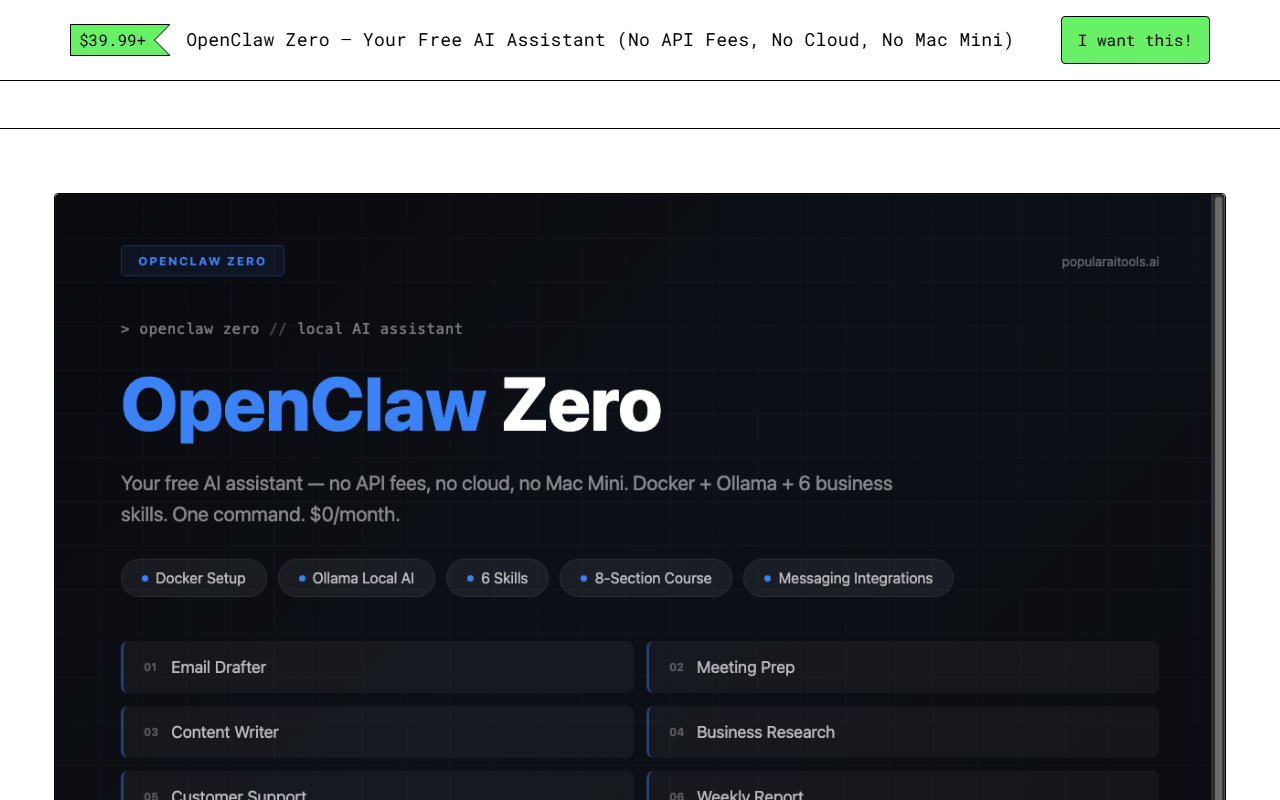Open the OpenClaw Zero product title link
The image size is (1280, 800).
(x=390, y=405)
